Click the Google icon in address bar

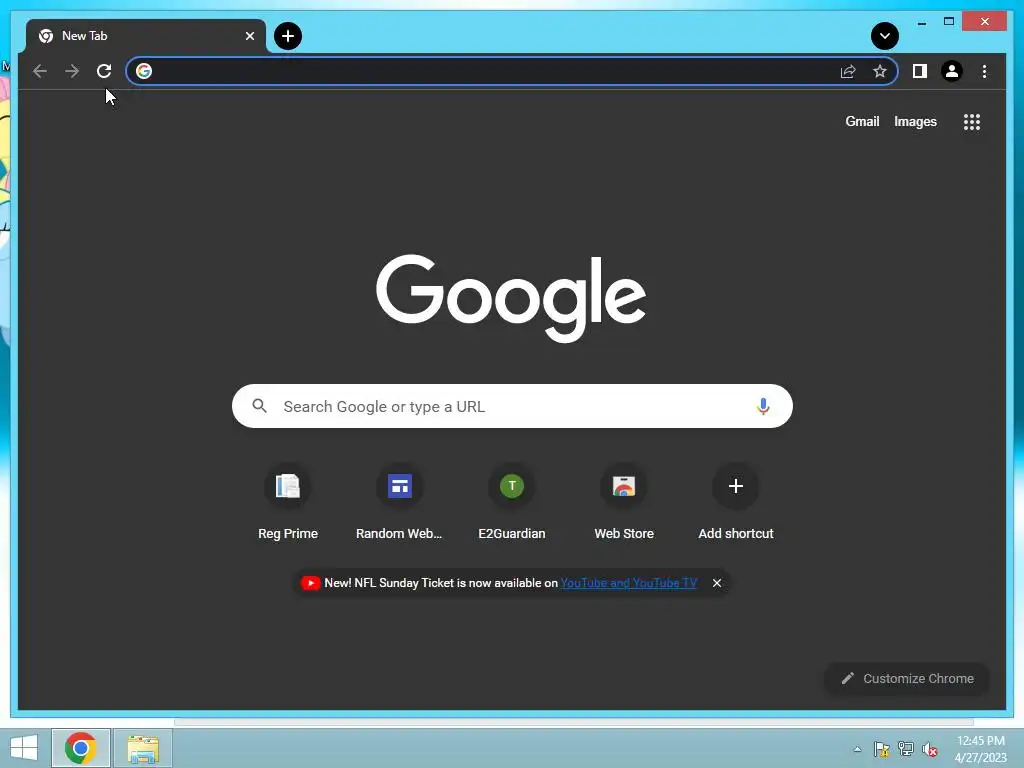(144, 71)
